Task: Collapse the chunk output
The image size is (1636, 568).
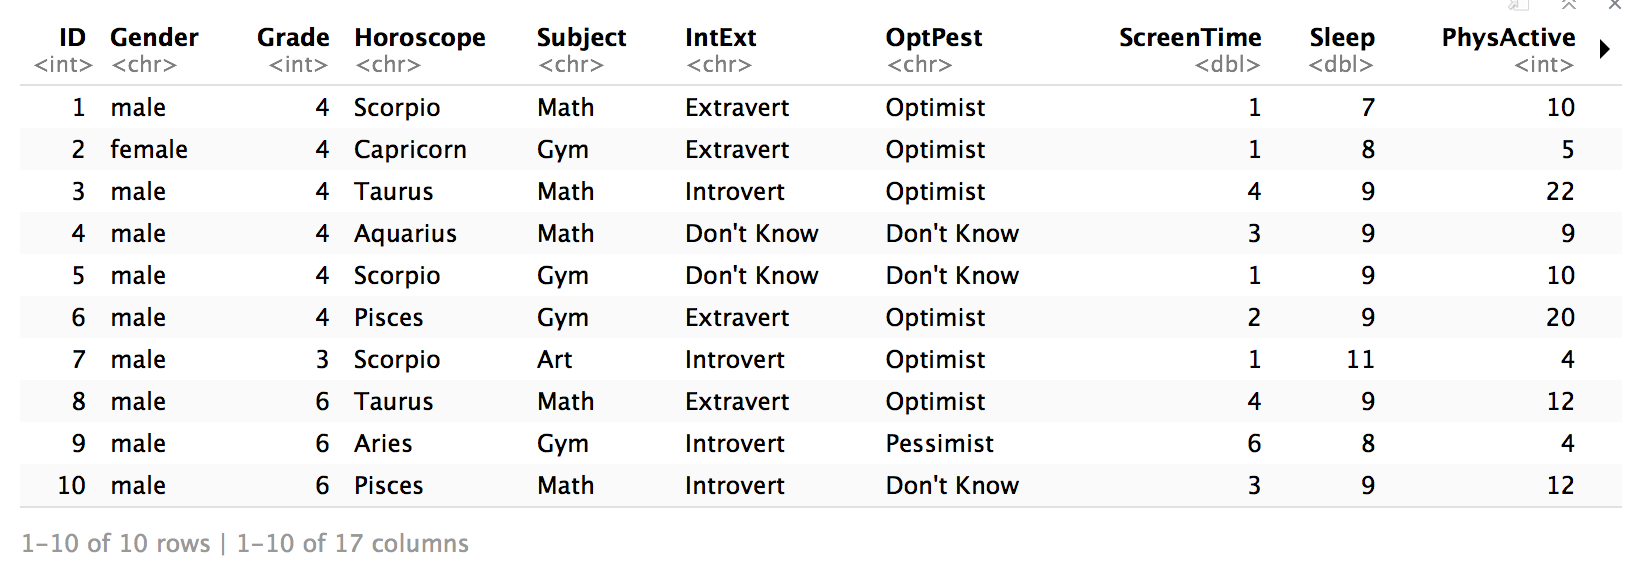Action: [x=1569, y=5]
